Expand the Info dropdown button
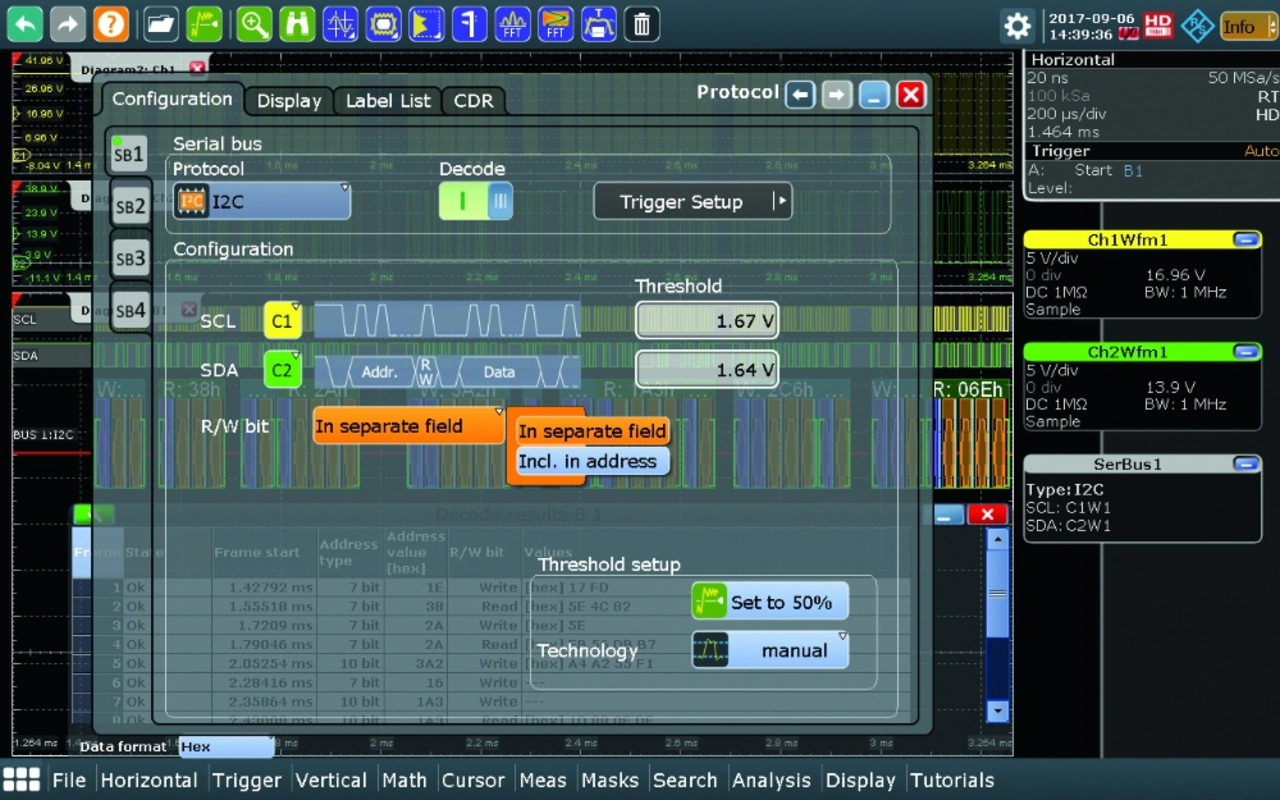 coord(1248,27)
